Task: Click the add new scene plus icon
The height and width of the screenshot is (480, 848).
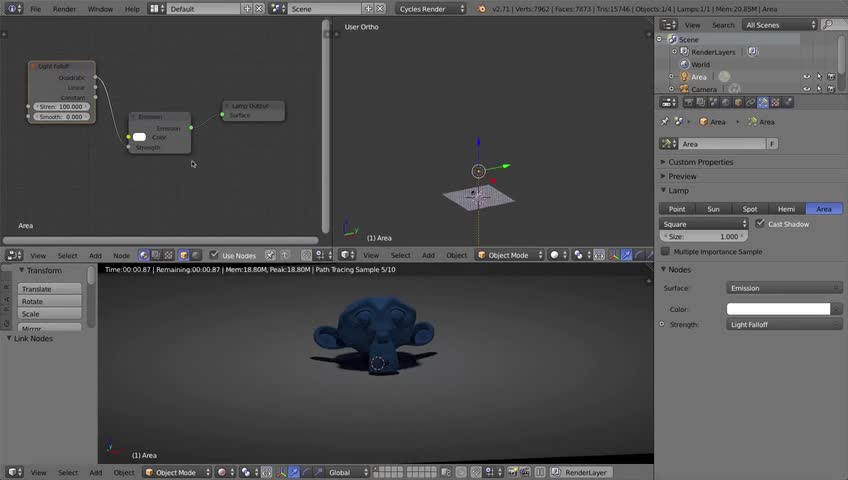Action: tap(368, 9)
